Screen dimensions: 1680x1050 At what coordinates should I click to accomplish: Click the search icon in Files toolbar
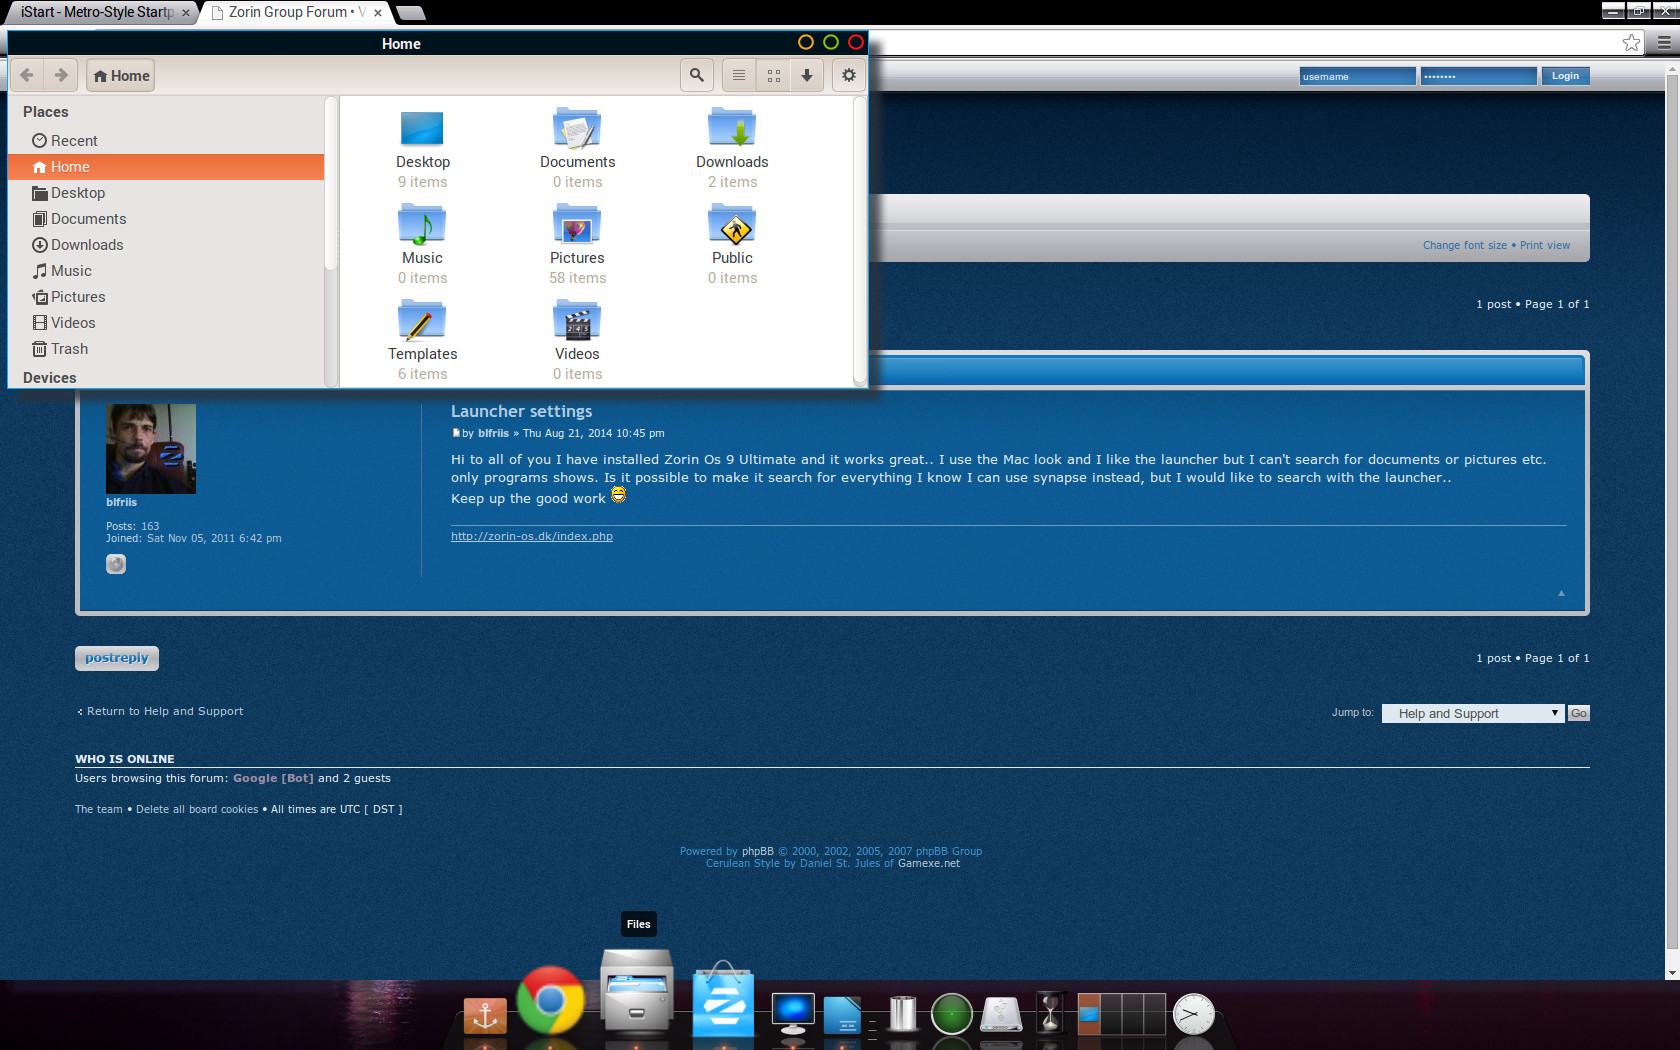click(697, 75)
